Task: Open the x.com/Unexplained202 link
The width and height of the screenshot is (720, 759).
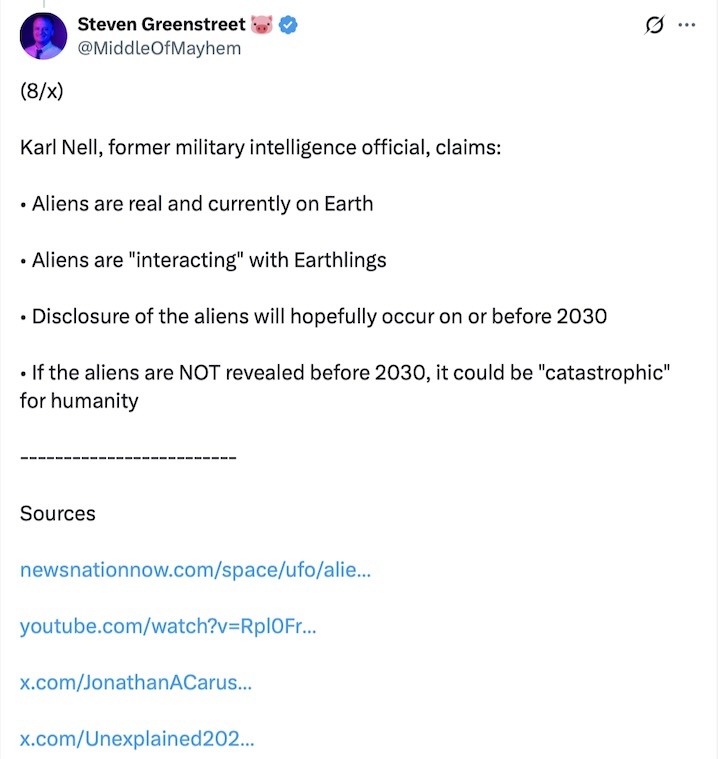Action: pos(137,740)
